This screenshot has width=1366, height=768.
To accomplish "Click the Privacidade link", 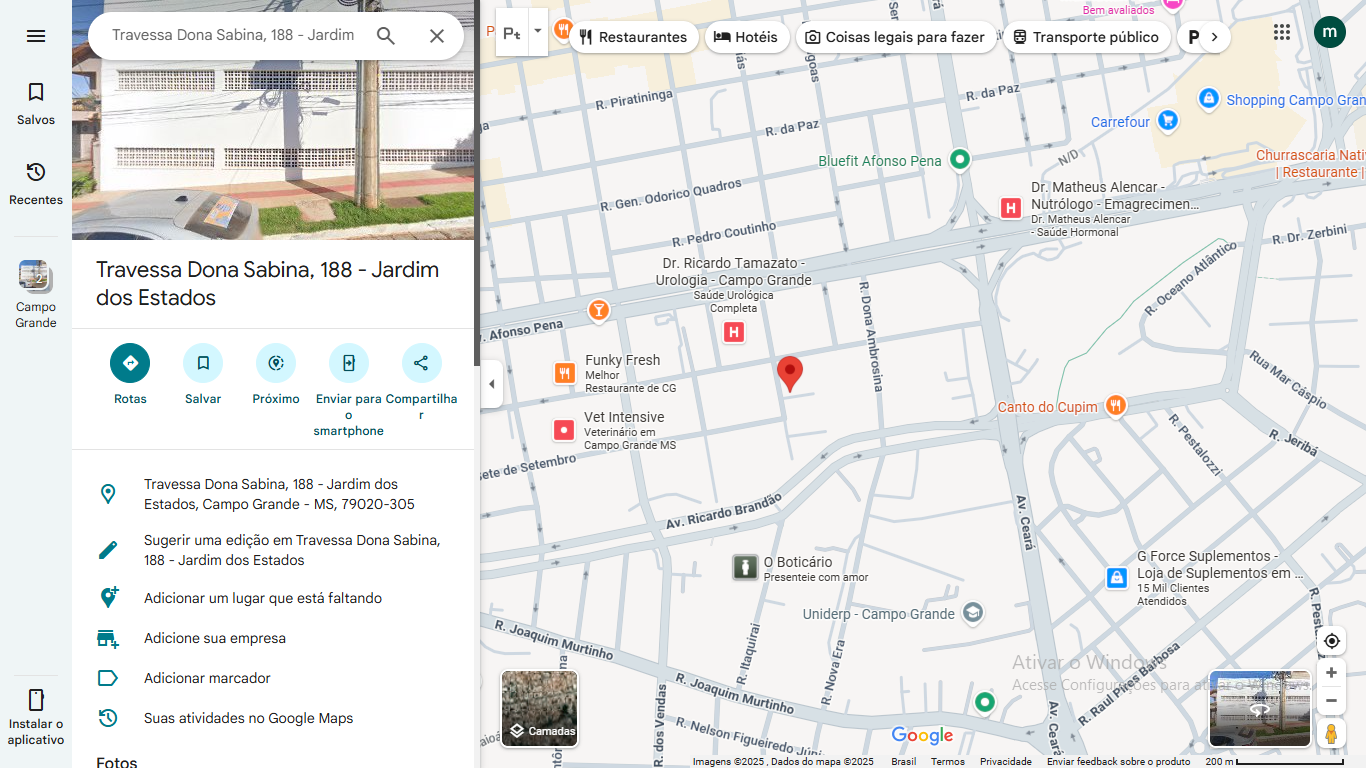I will pyautogui.click(x=1006, y=762).
